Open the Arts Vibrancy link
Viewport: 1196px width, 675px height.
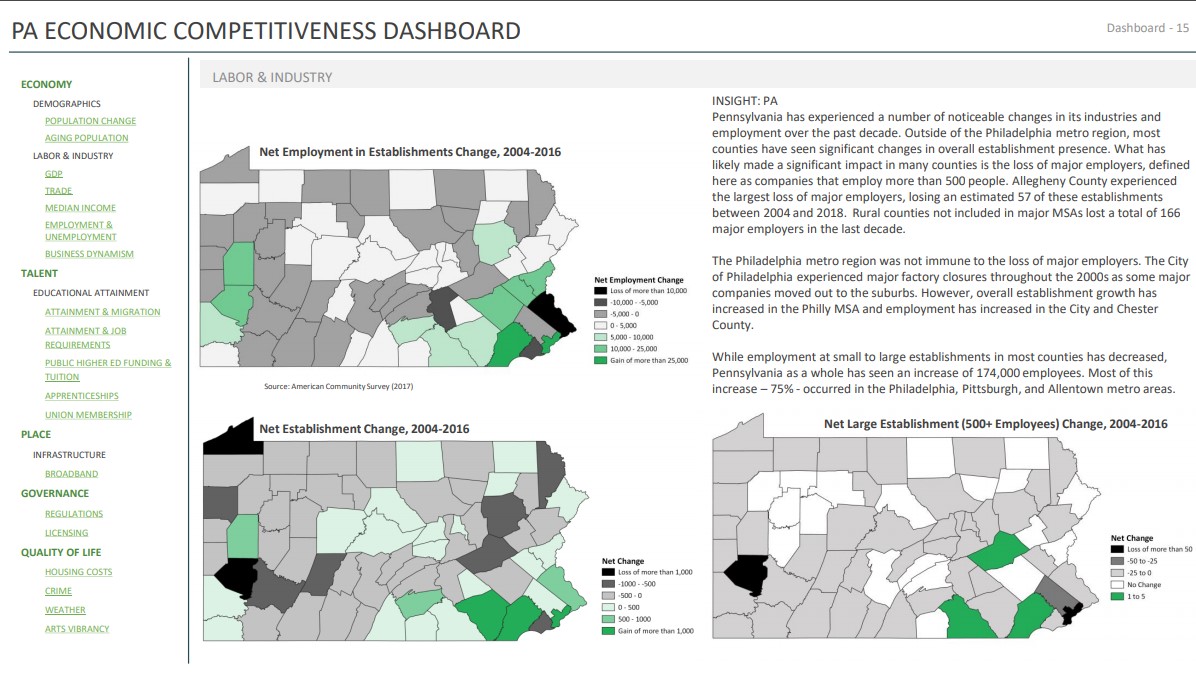tap(76, 629)
